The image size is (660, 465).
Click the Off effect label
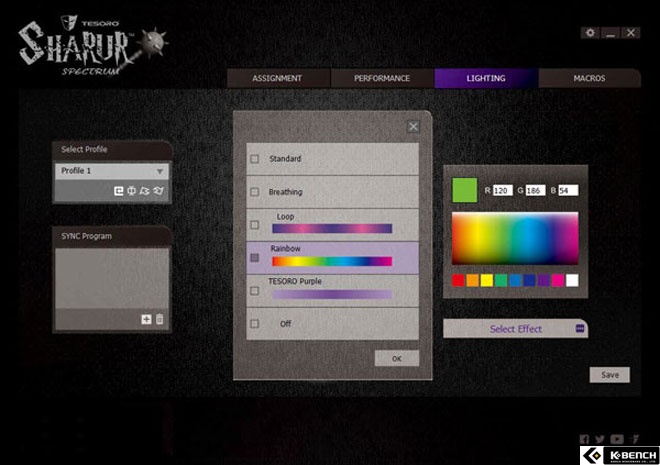point(285,324)
